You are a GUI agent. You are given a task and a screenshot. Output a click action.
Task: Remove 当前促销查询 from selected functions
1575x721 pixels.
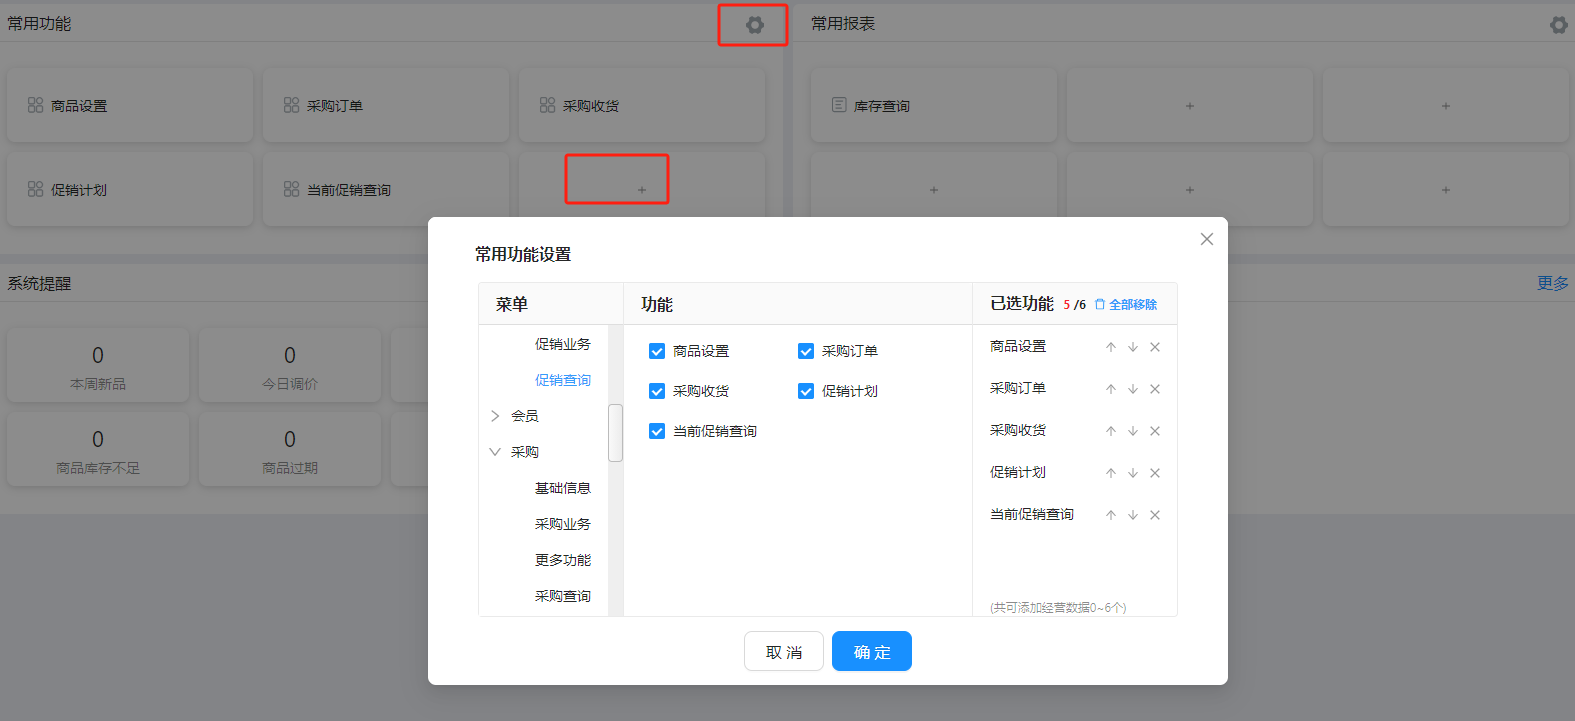[x=1155, y=515]
